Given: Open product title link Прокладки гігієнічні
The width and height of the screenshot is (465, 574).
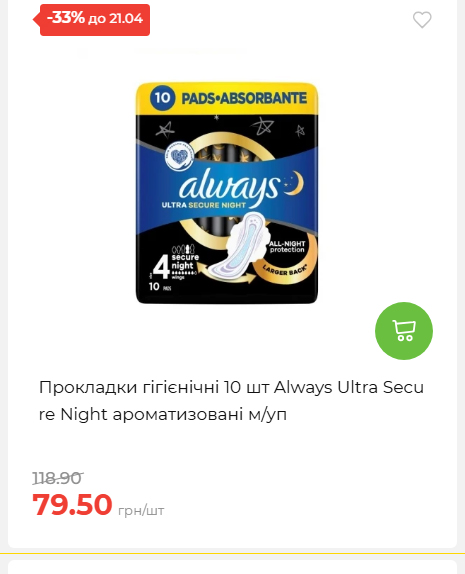Looking at the screenshot, I should point(231,400).
